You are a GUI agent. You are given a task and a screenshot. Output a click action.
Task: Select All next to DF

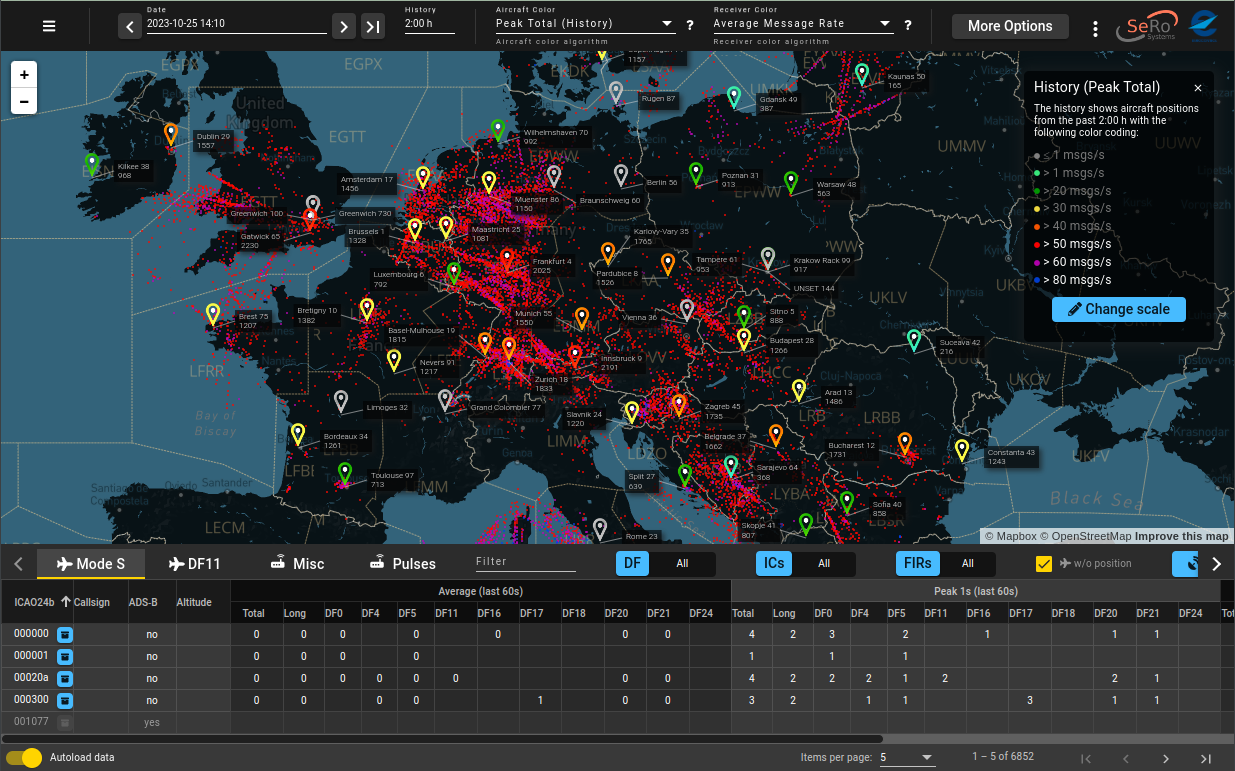682,563
